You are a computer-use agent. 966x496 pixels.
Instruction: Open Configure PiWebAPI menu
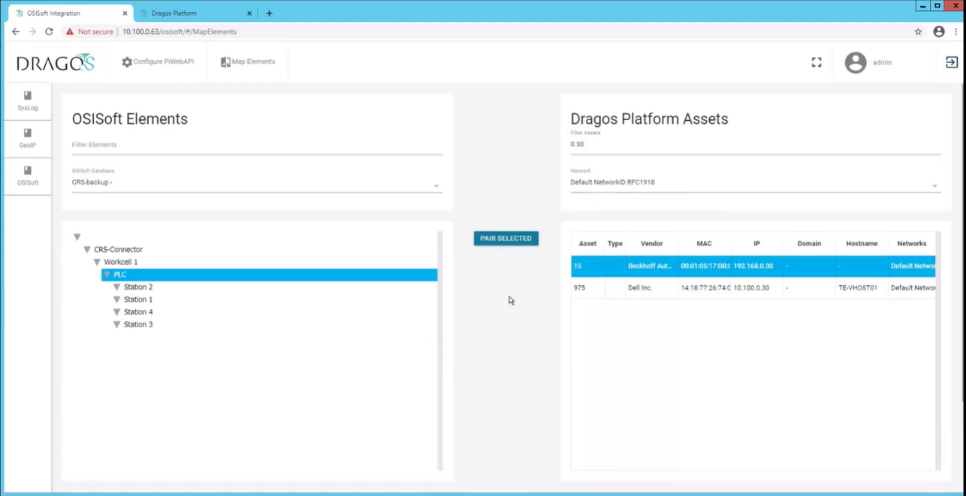[x=158, y=62]
